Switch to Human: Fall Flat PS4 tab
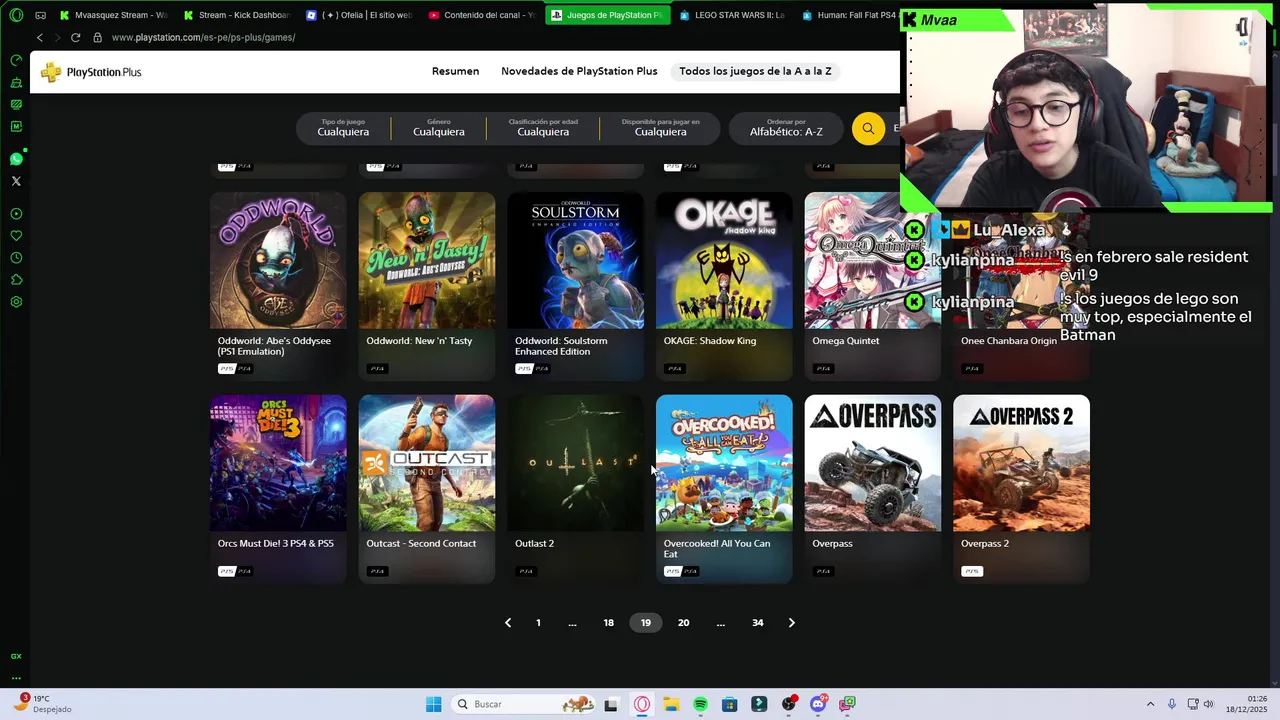 pyautogui.click(x=848, y=15)
